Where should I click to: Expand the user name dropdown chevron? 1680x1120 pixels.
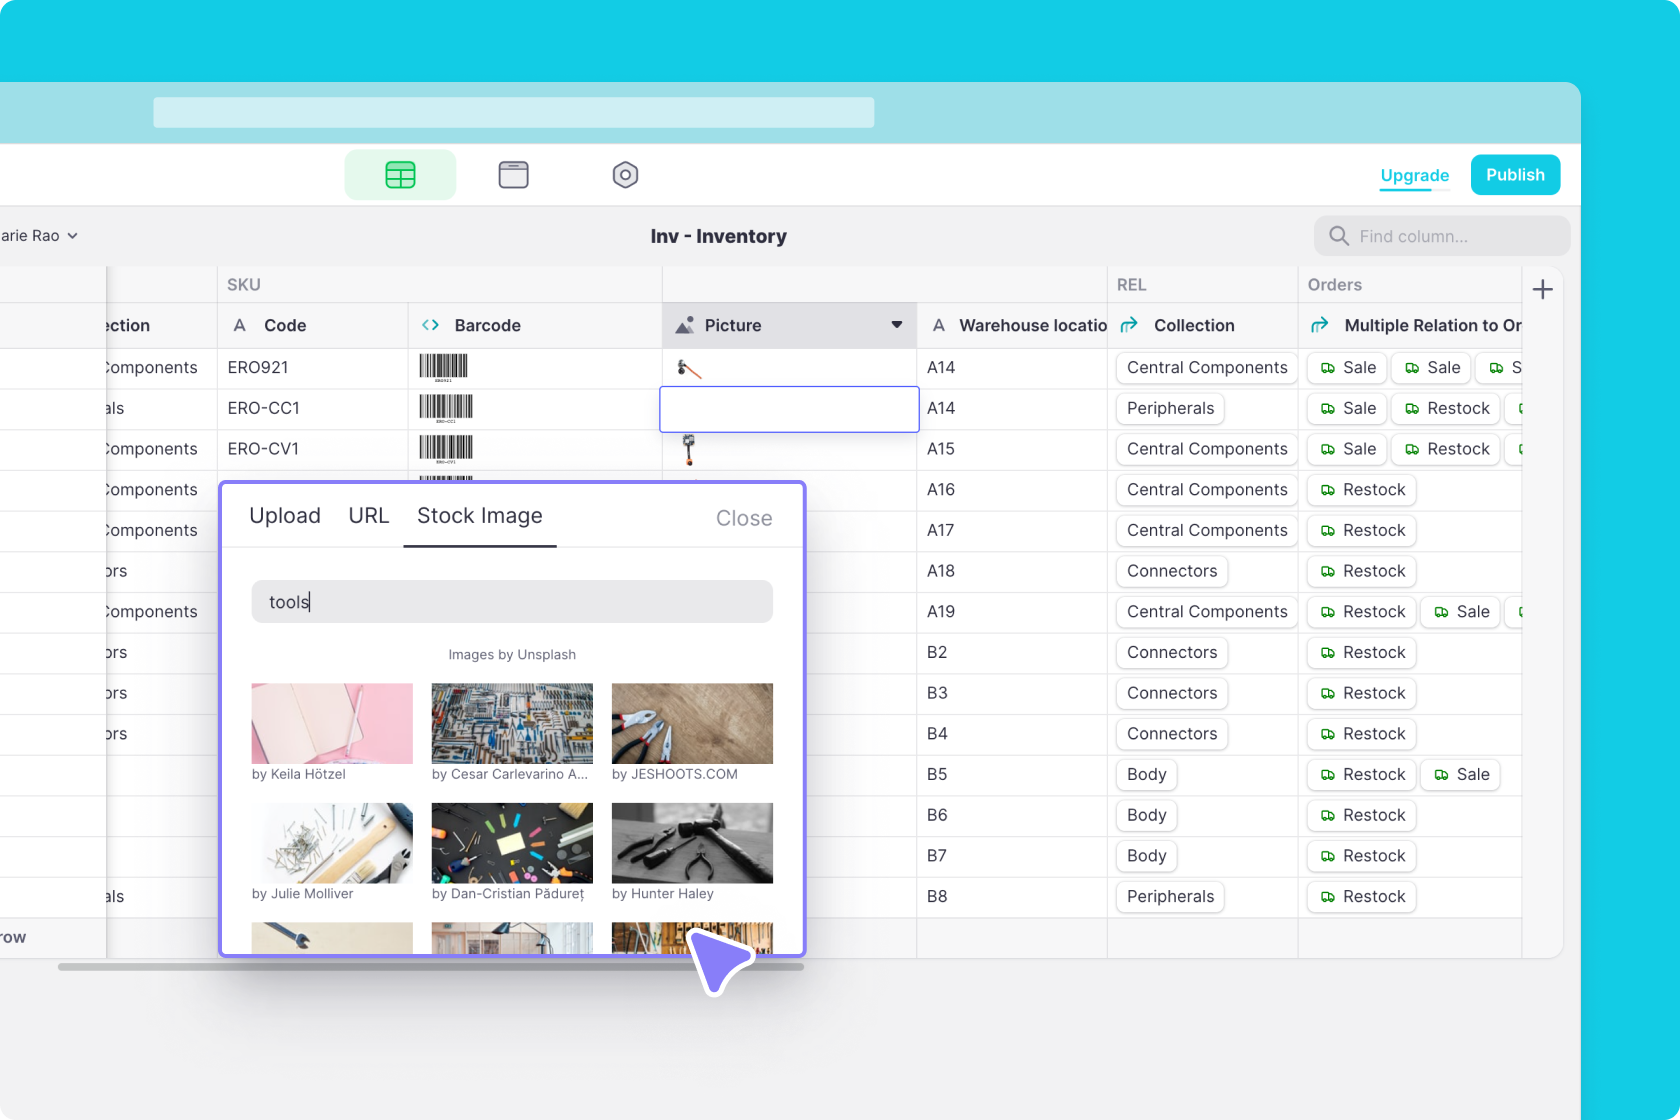click(73, 236)
